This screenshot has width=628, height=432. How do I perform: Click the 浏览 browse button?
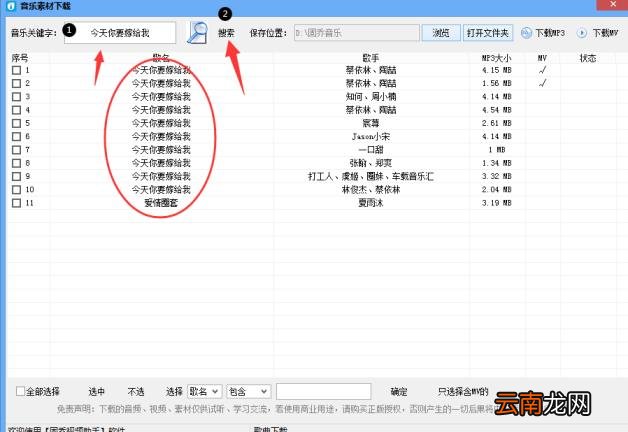(441, 33)
